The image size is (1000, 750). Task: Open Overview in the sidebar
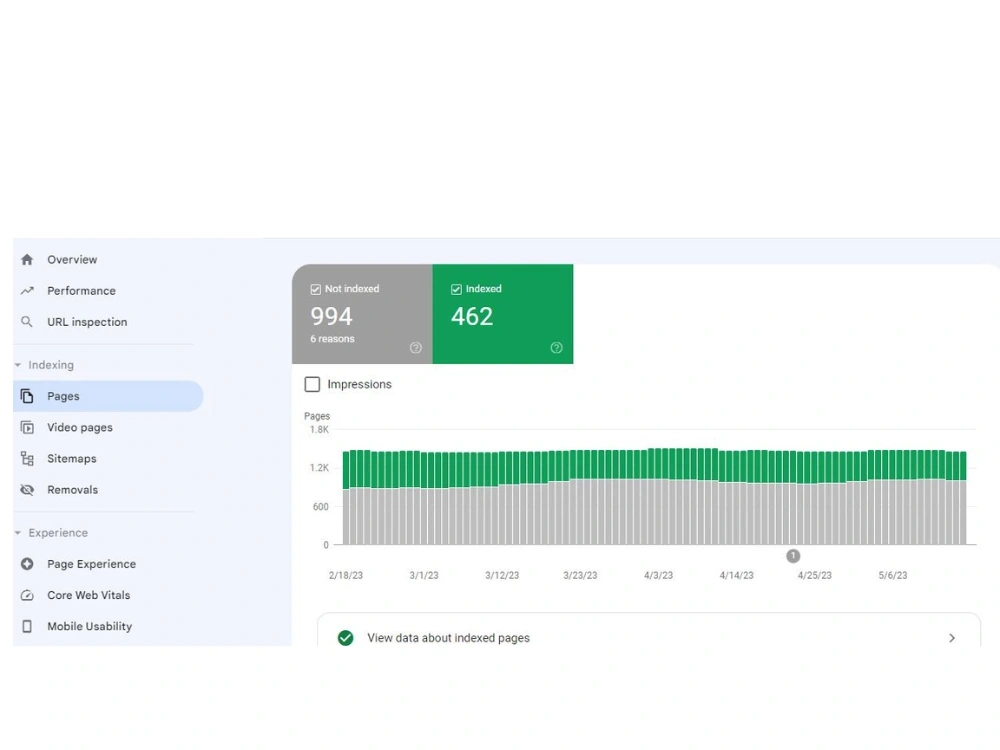pos(72,260)
